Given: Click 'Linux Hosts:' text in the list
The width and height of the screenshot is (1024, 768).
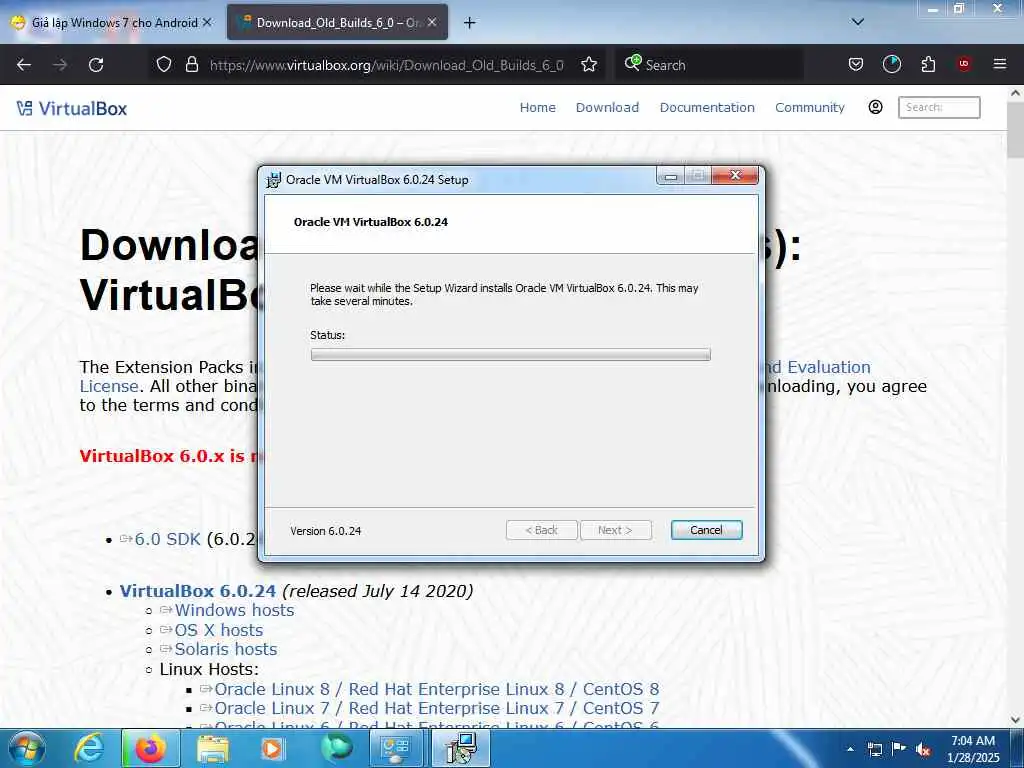Looking at the screenshot, I should pos(209,669).
